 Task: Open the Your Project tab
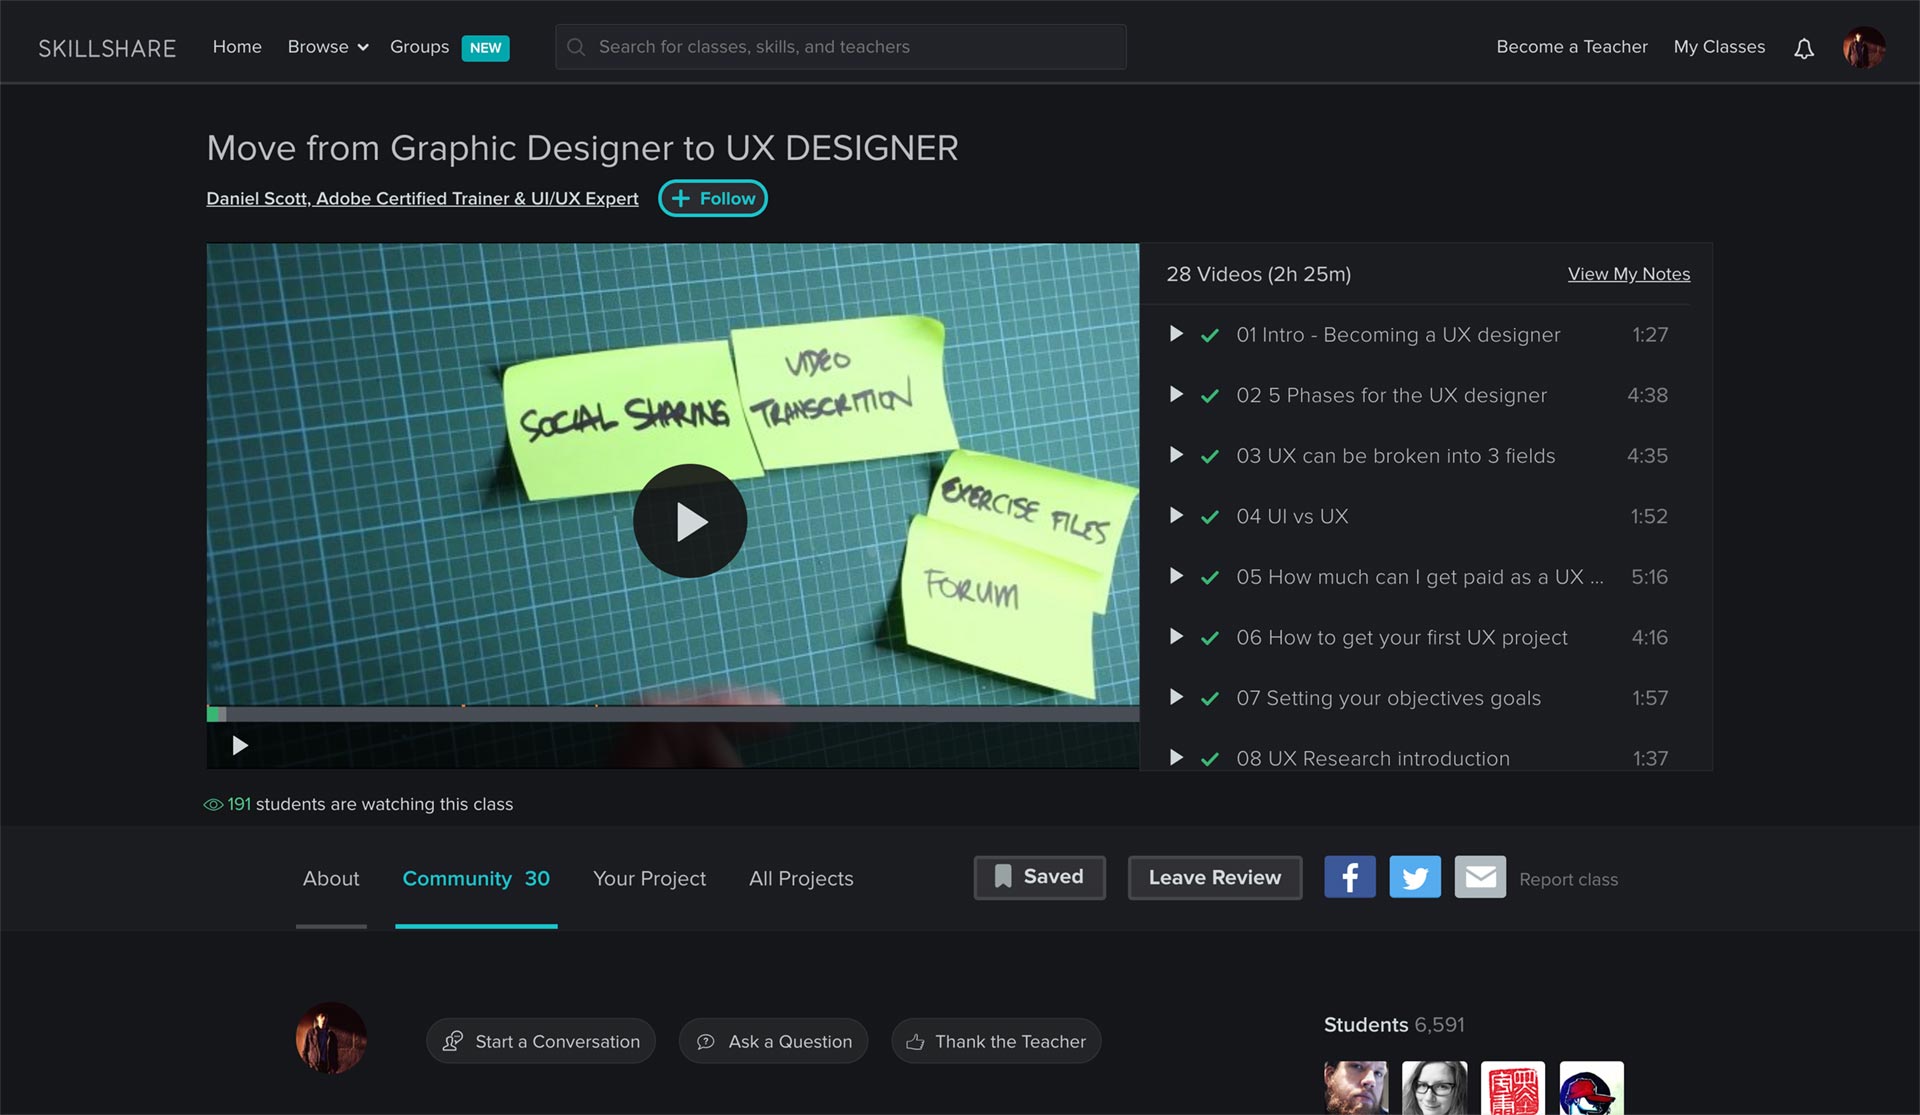click(x=649, y=878)
